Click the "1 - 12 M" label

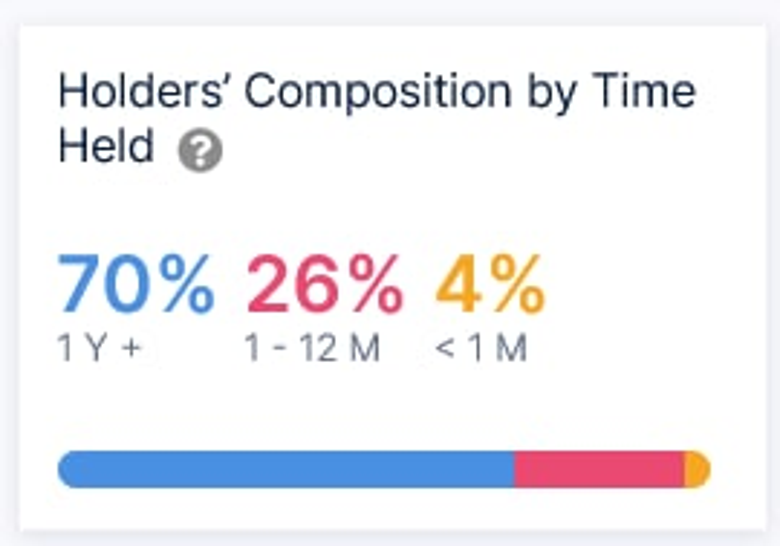(x=312, y=349)
